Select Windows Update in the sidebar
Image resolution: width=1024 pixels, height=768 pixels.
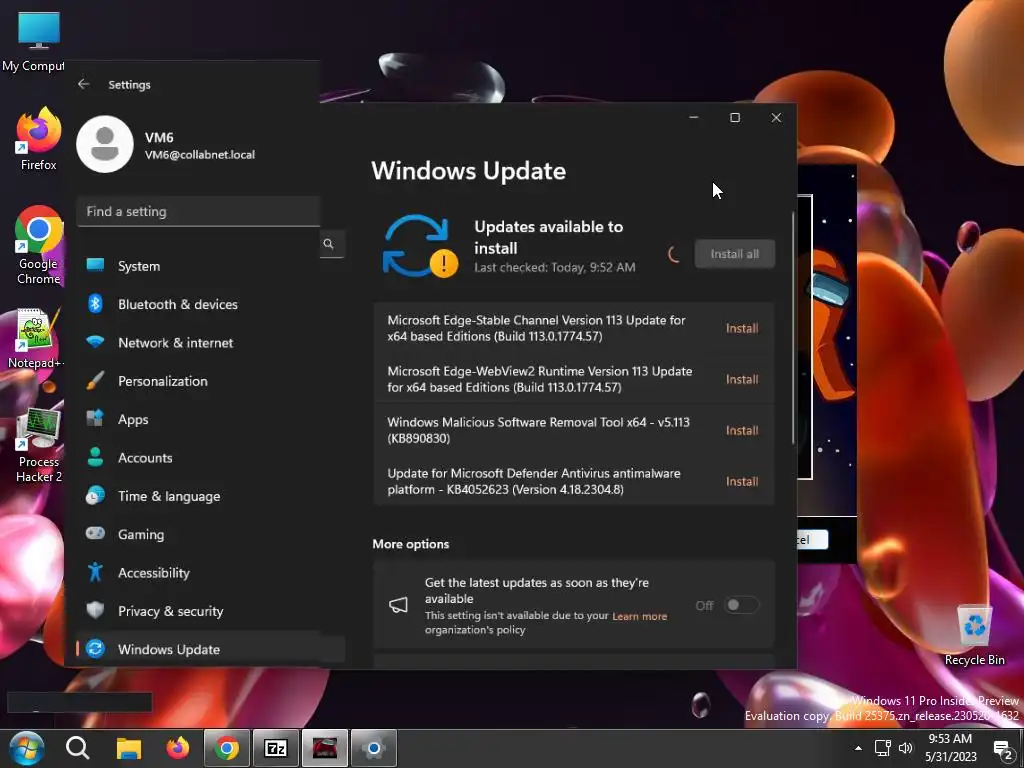pos(210,649)
